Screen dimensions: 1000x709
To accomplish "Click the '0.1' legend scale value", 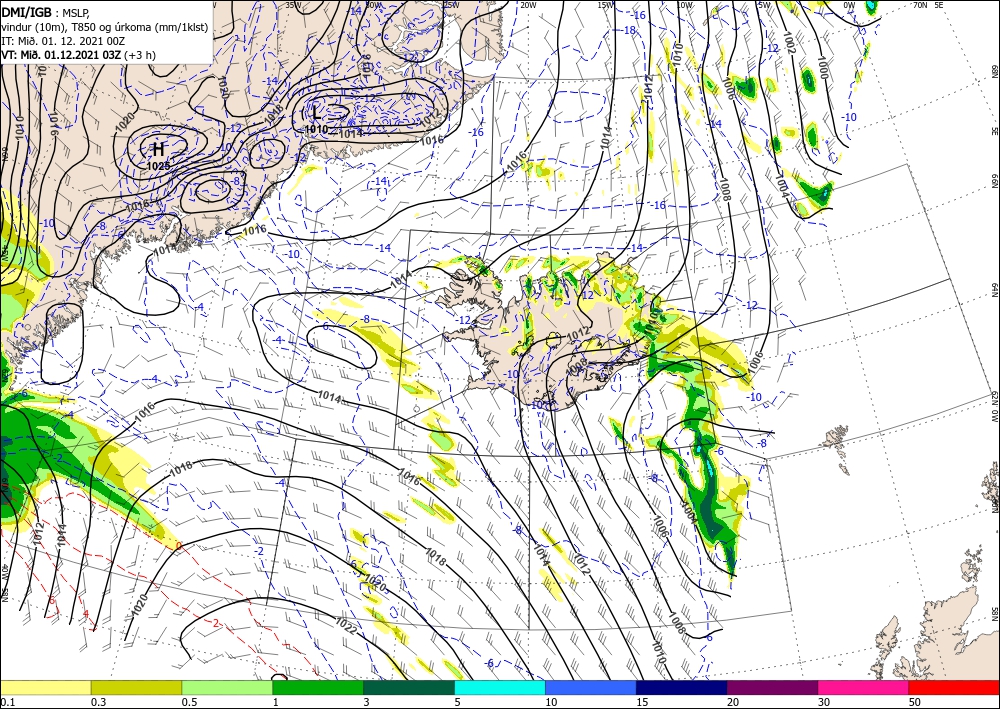I will tap(6, 702).
